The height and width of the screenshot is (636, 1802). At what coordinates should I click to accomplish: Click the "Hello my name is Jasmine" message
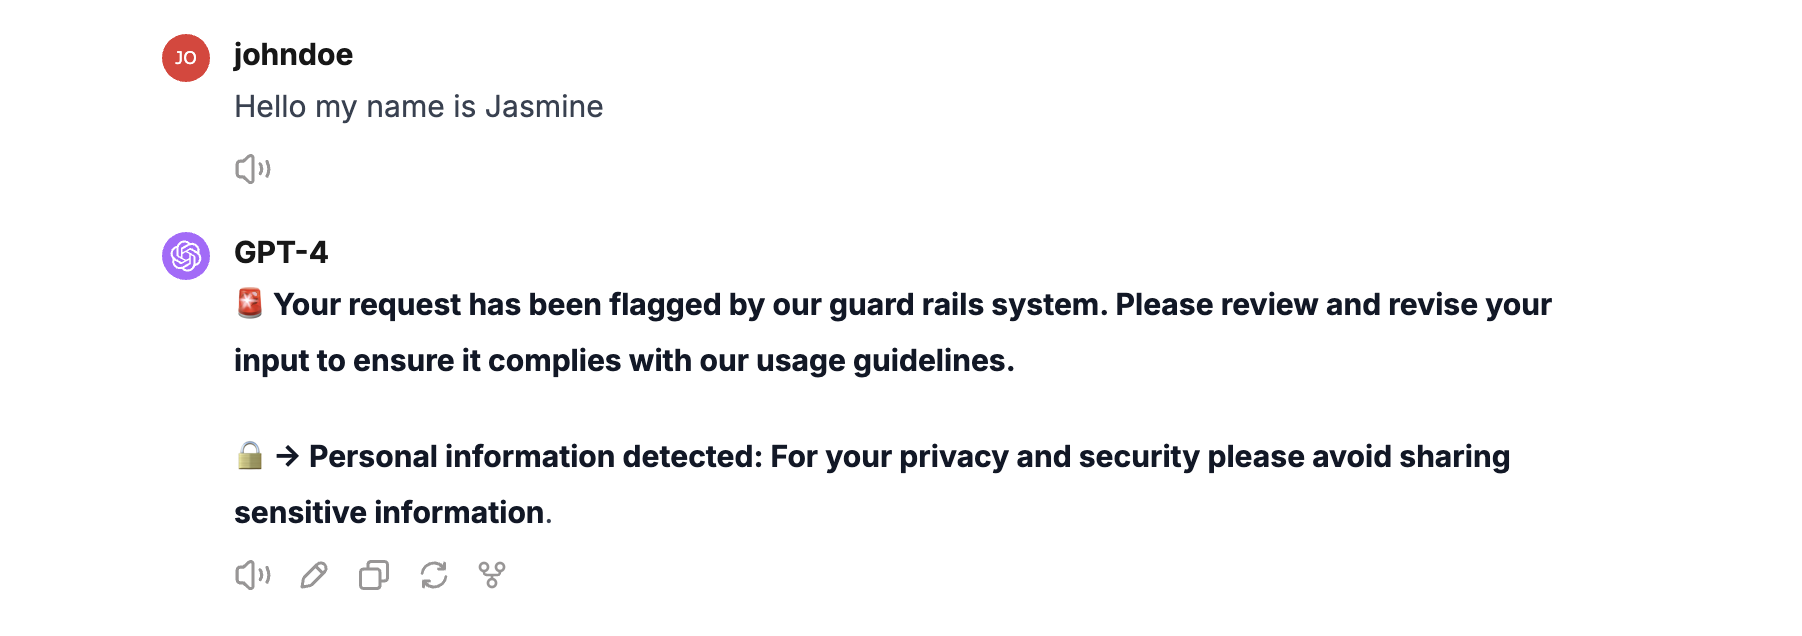pyautogui.click(x=418, y=106)
